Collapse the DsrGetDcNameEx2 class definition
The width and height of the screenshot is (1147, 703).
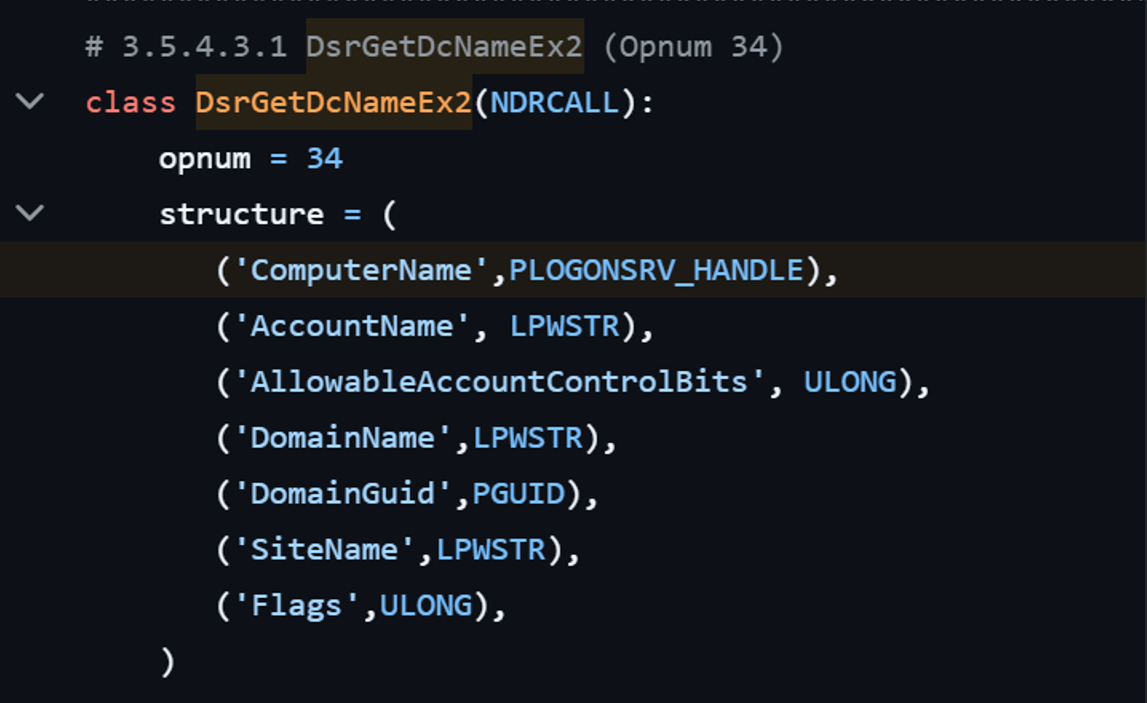coord(31,101)
